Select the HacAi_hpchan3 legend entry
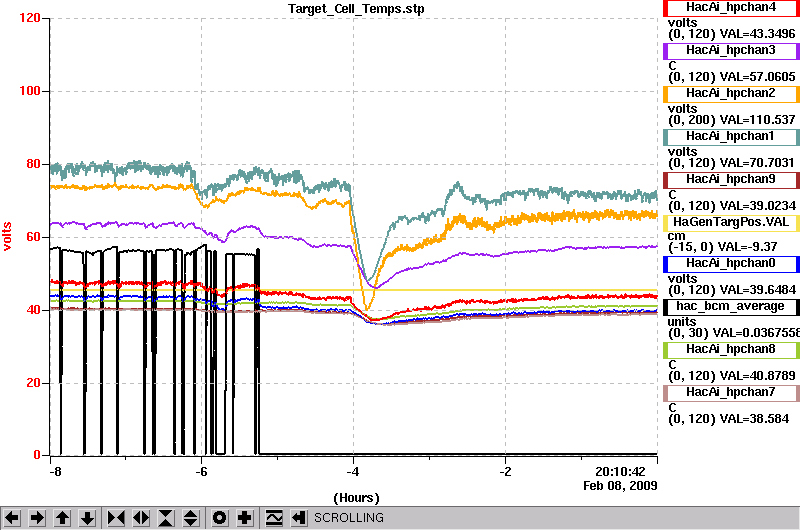This screenshot has height=530, width=800. coord(731,51)
